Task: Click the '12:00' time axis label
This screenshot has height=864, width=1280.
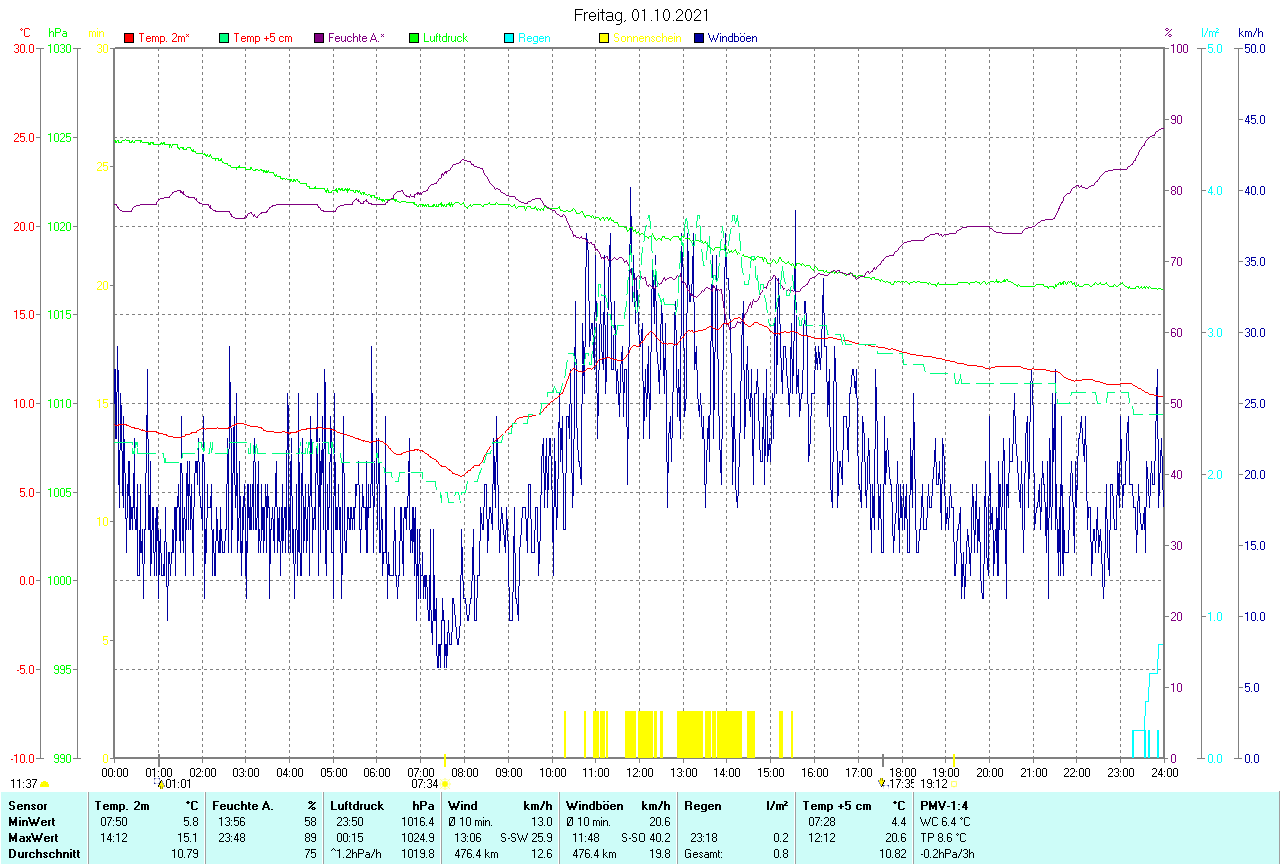Action: [x=639, y=772]
